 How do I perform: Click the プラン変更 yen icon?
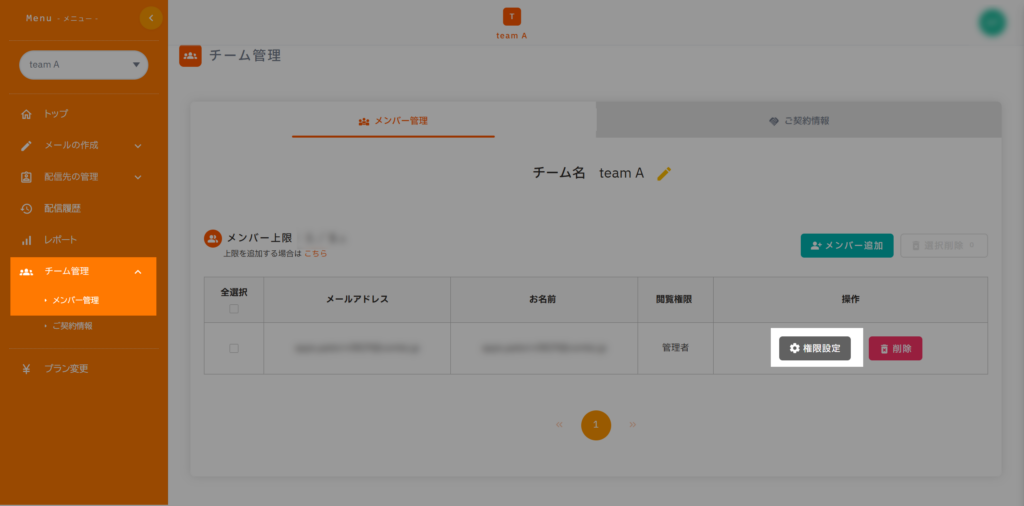tap(27, 368)
